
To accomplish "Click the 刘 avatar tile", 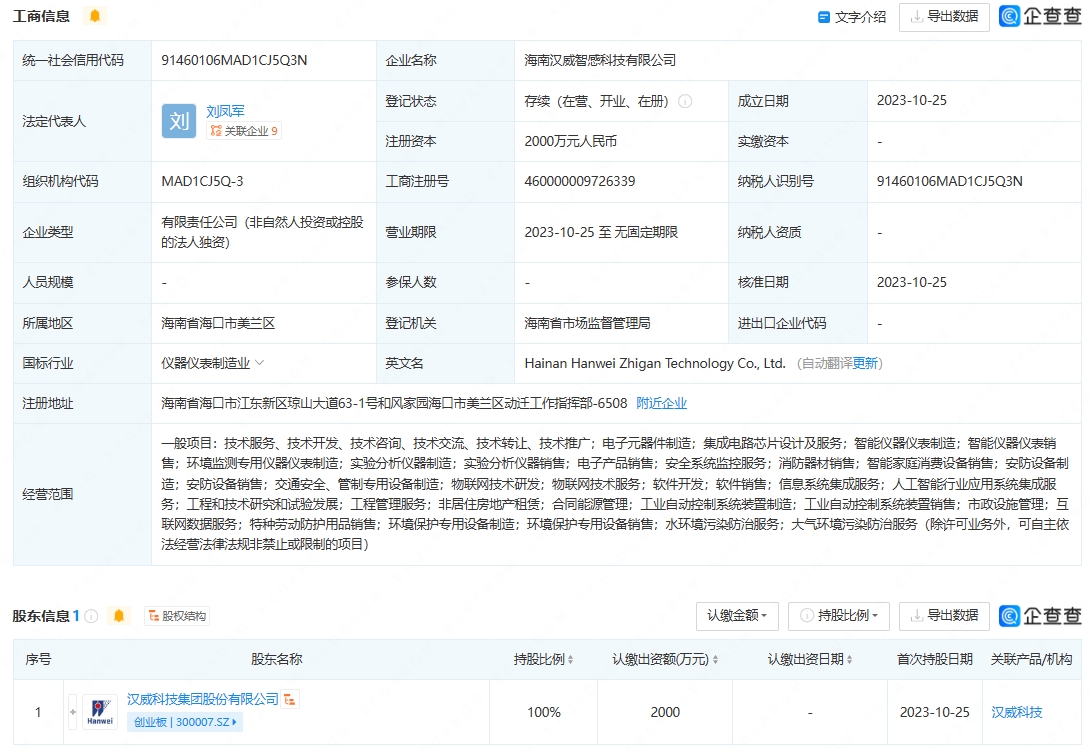I will [x=179, y=121].
